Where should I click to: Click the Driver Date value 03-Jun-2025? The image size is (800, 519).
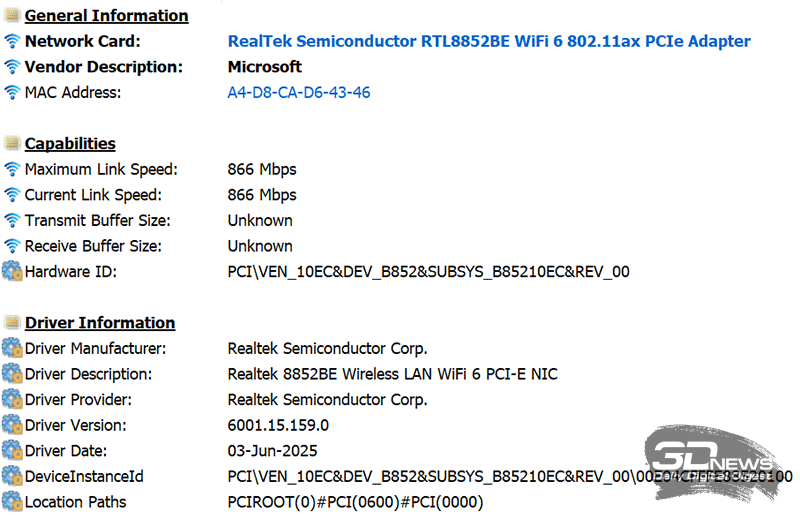272,451
